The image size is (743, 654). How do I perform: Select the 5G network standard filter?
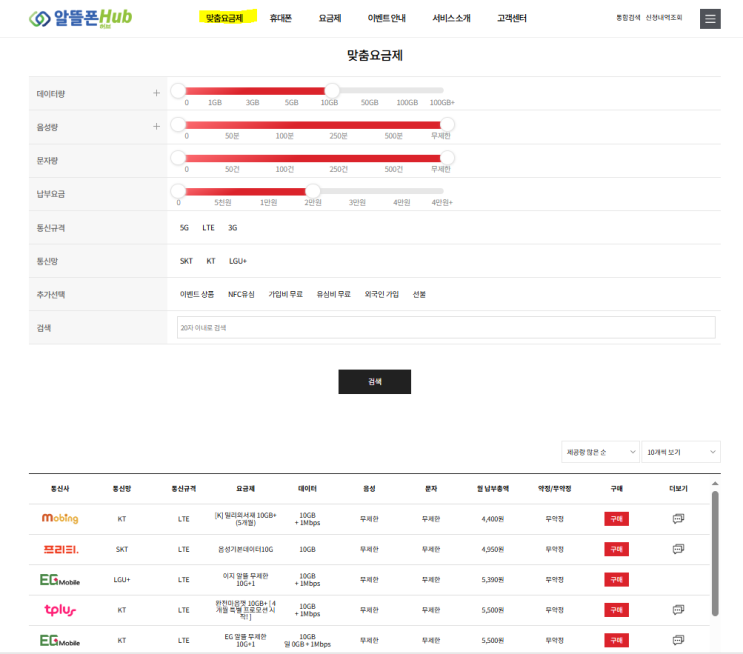184,228
